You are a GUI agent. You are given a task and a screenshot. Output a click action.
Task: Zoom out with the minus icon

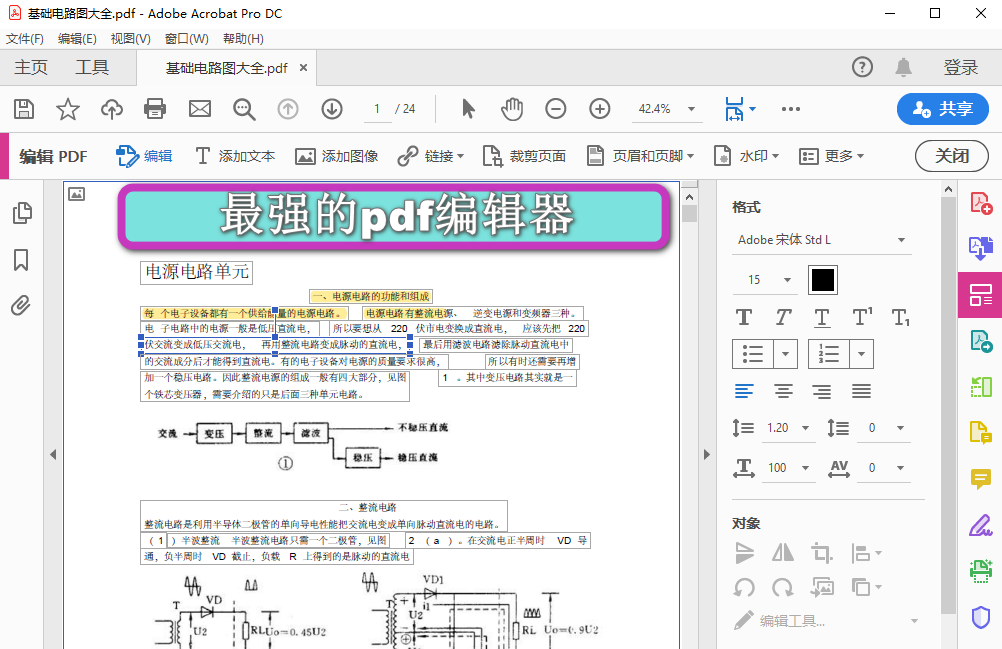(556, 109)
